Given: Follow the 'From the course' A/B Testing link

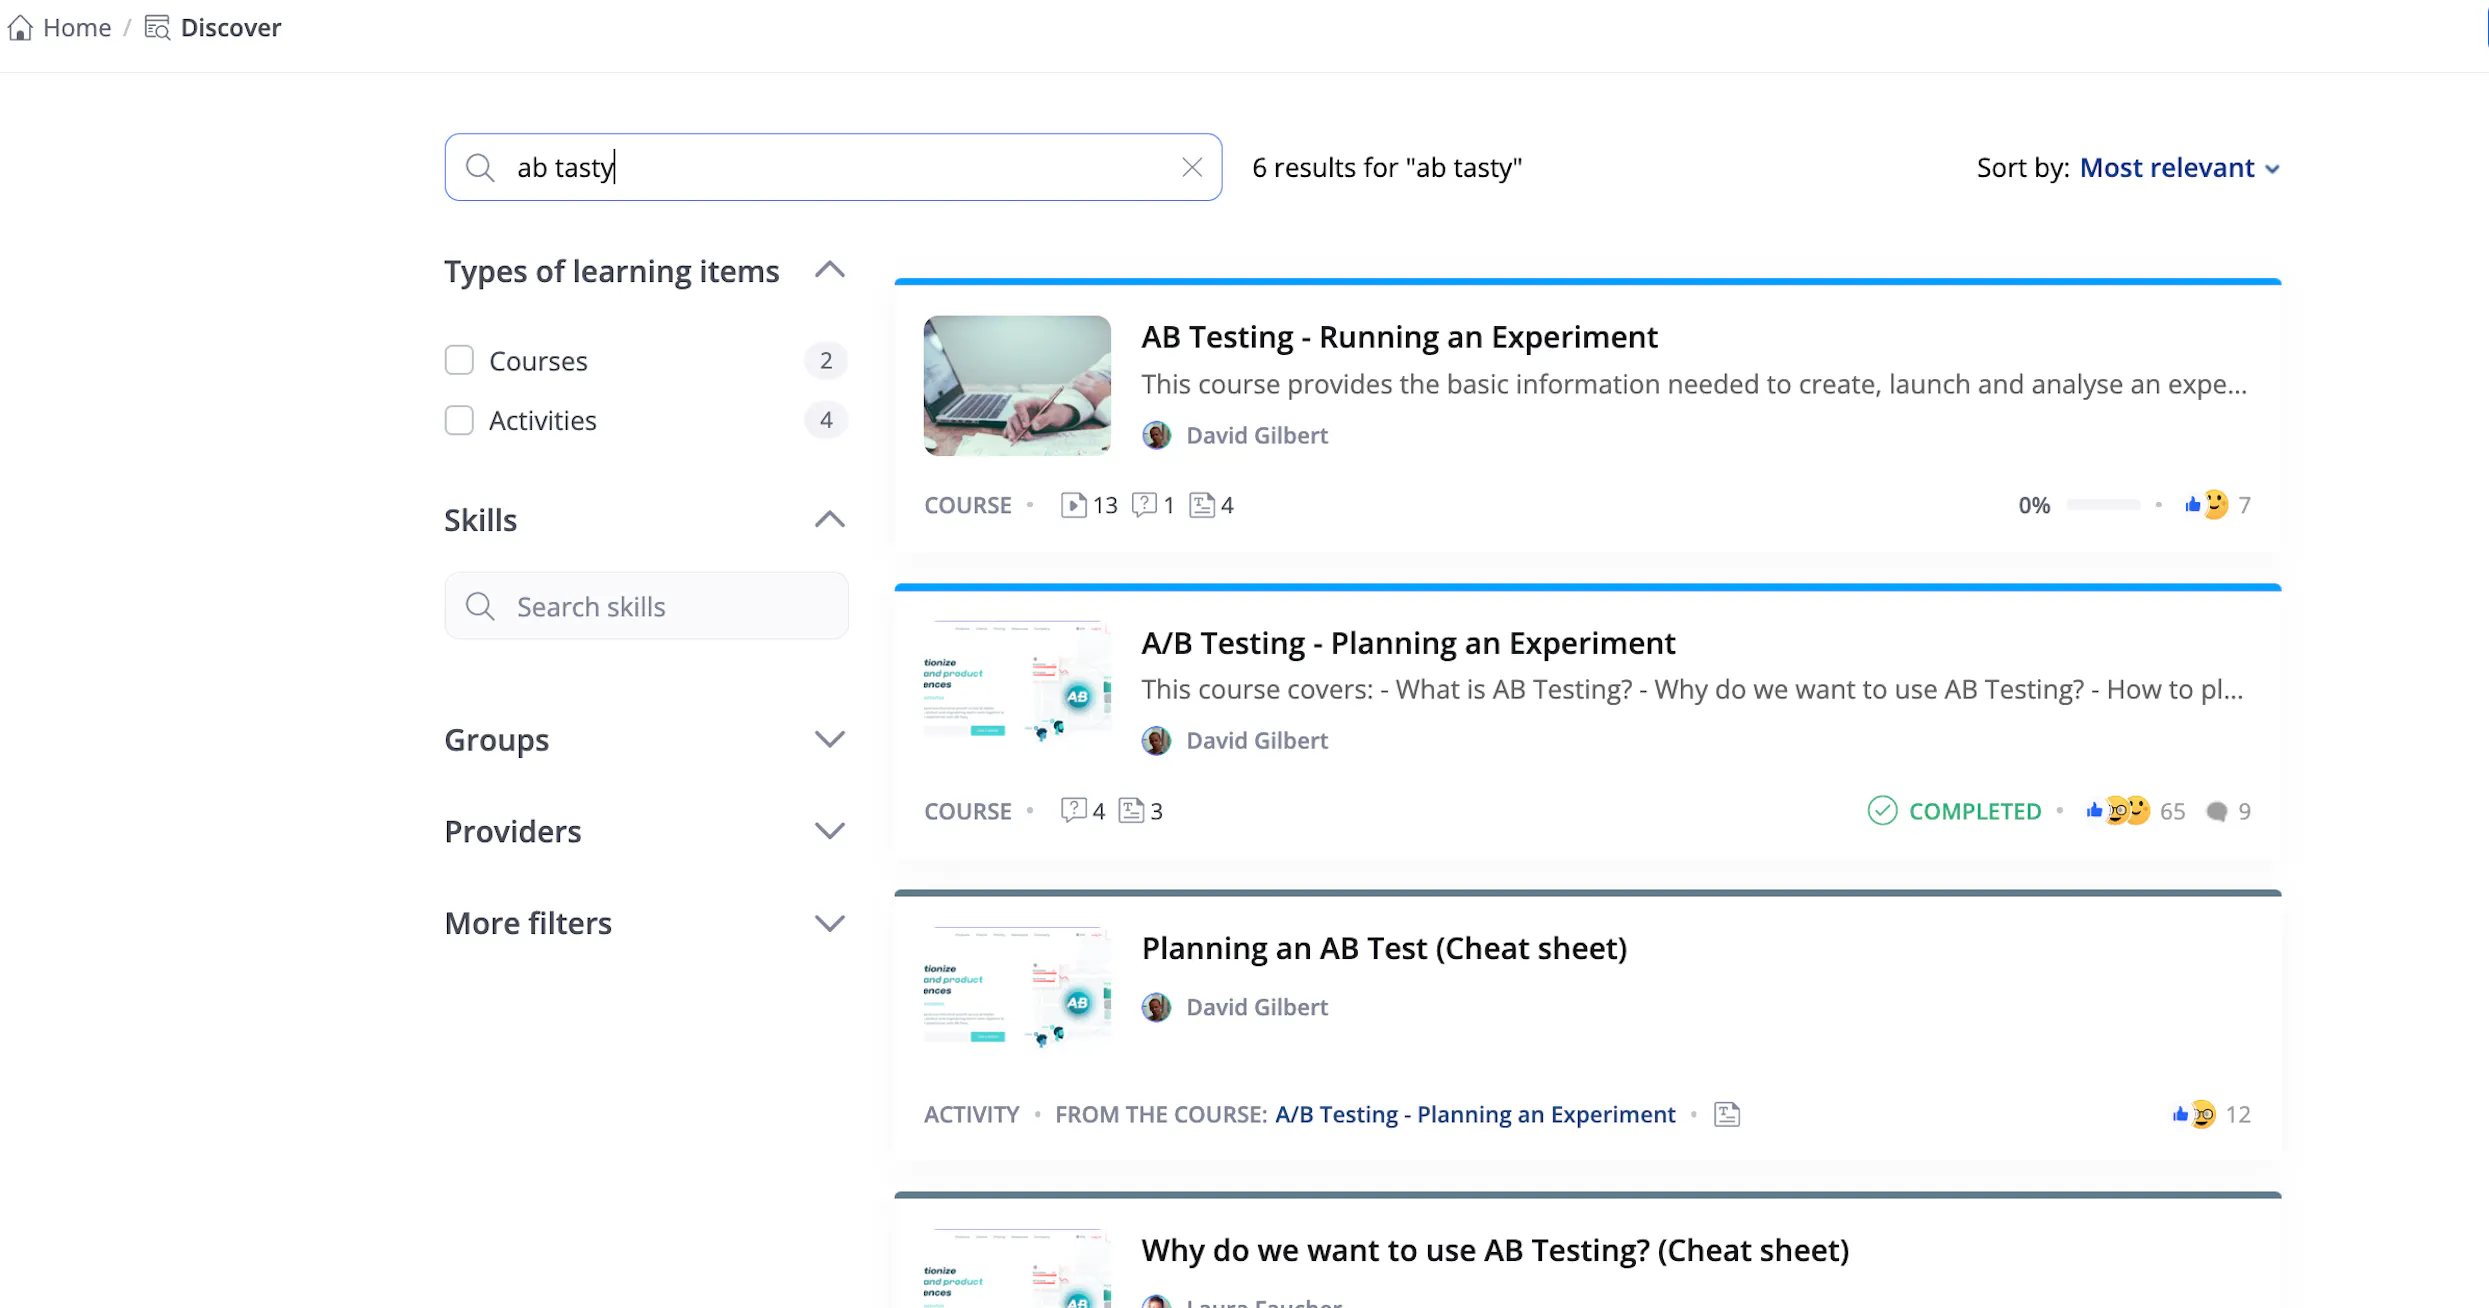Looking at the screenshot, I should [1475, 1114].
